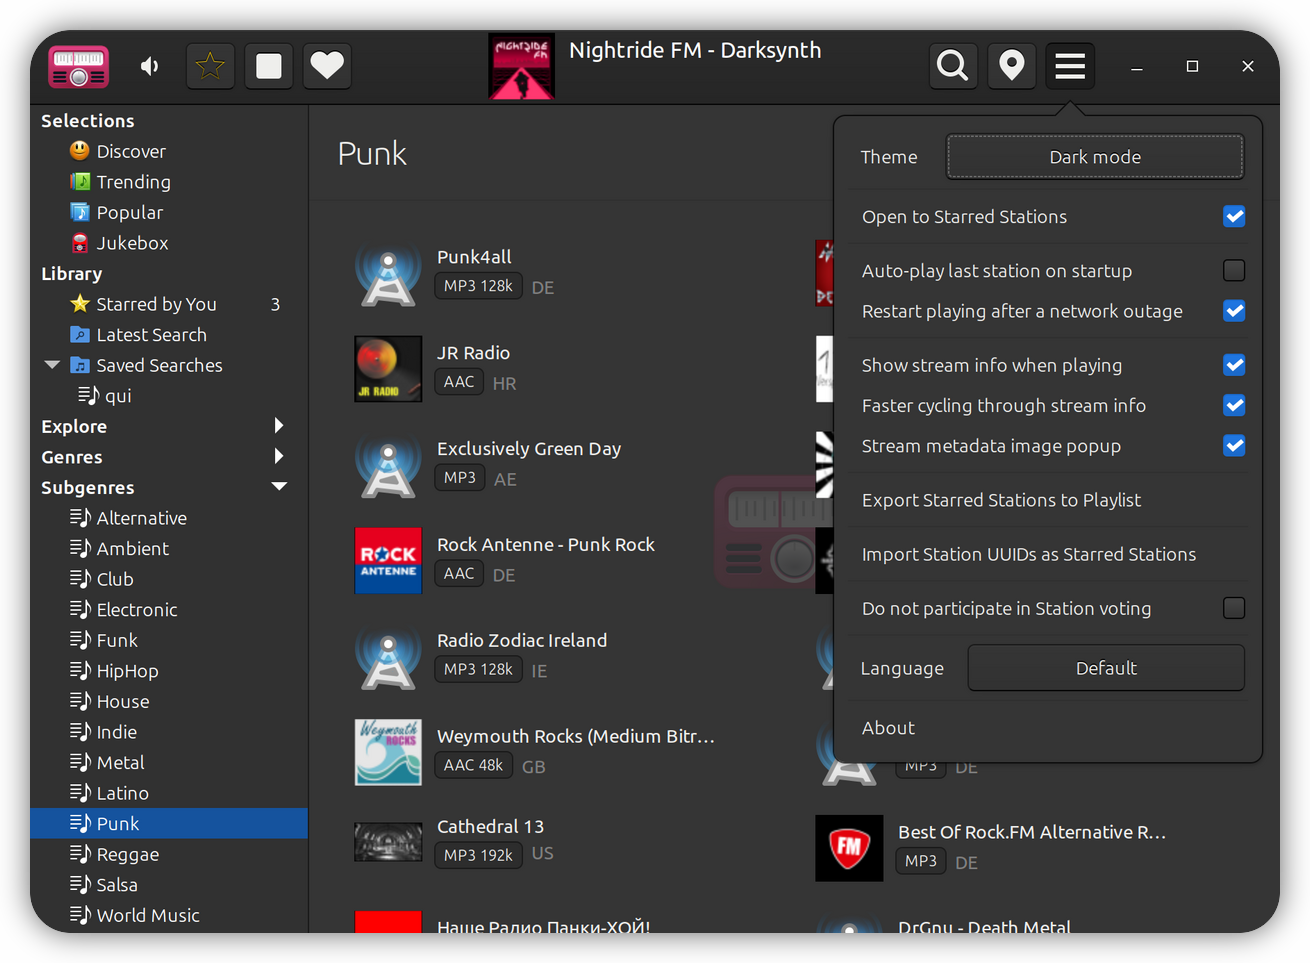Expand the Explore section arrow
This screenshot has height=963, width=1310.
coord(279,426)
